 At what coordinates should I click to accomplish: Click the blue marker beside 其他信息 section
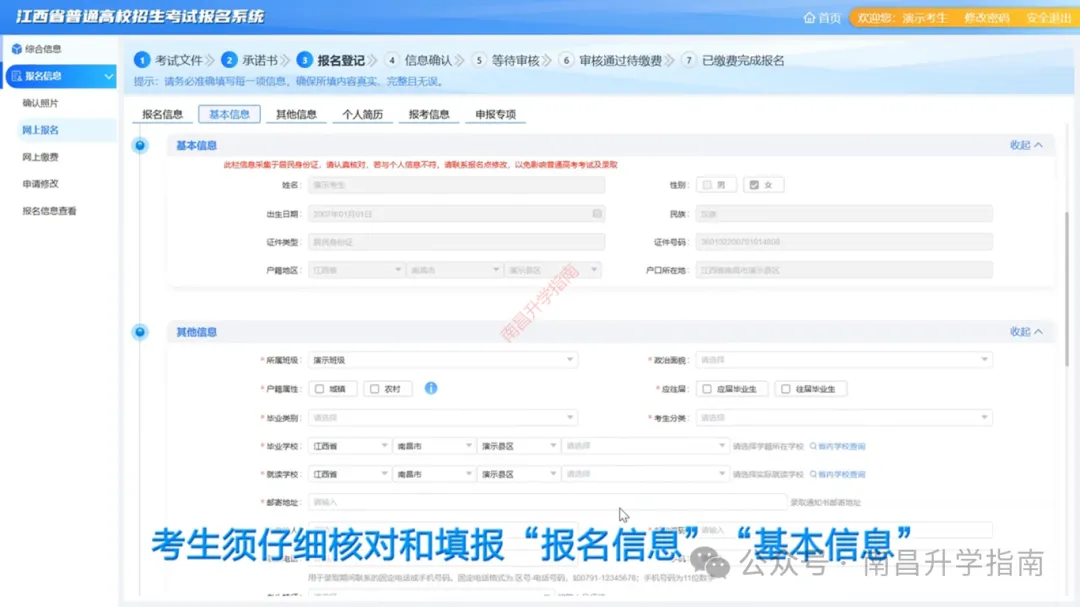[x=140, y=332]
